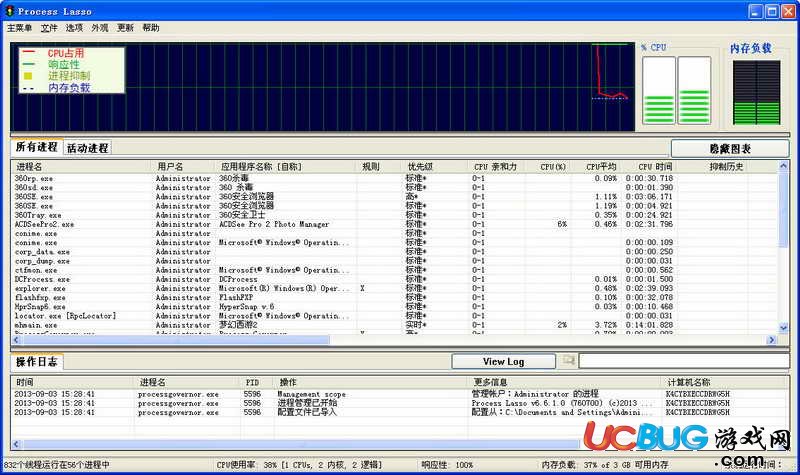Click the Process Lasso title bar icon
800x475 pixels.
(9, 11)
